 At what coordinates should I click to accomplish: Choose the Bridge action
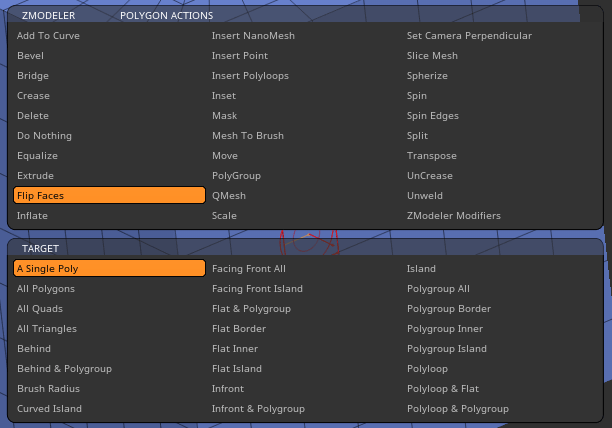33,76
